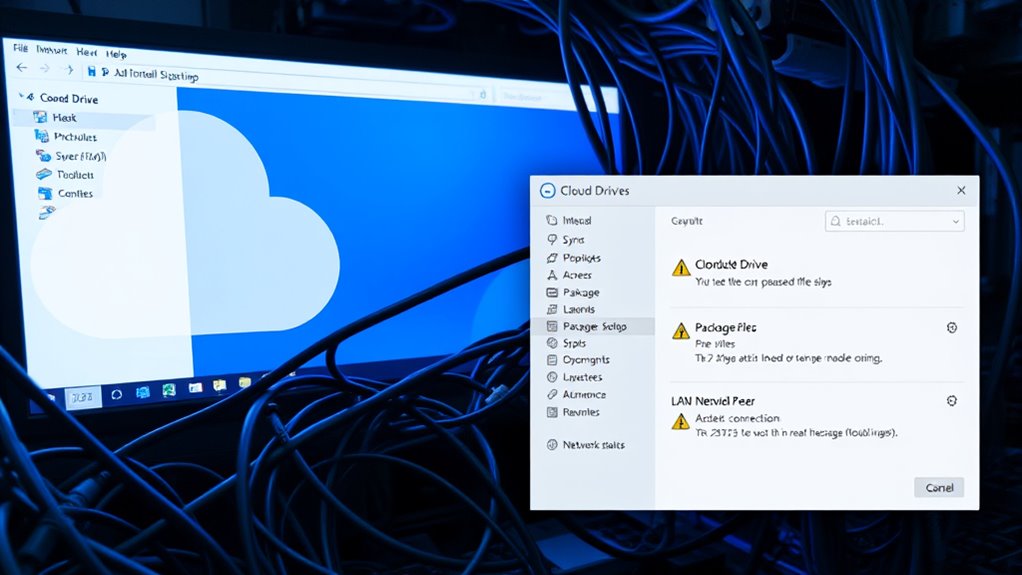This screenshot has height=575, width=1022.
Task: Click the LAN Nervicl Peer heading
Action: 713,401
